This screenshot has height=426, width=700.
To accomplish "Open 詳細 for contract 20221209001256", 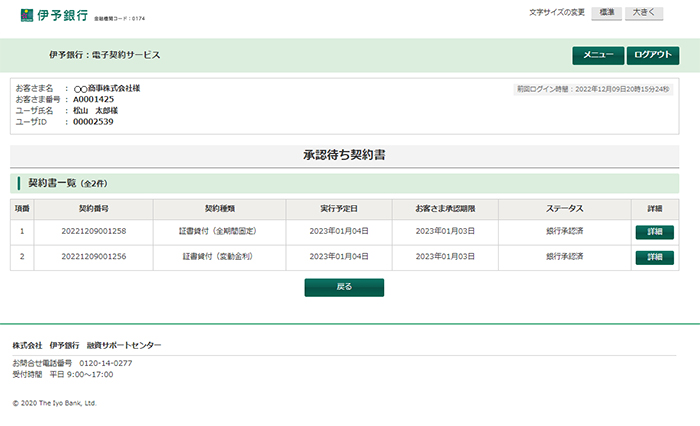I will 654,257.
